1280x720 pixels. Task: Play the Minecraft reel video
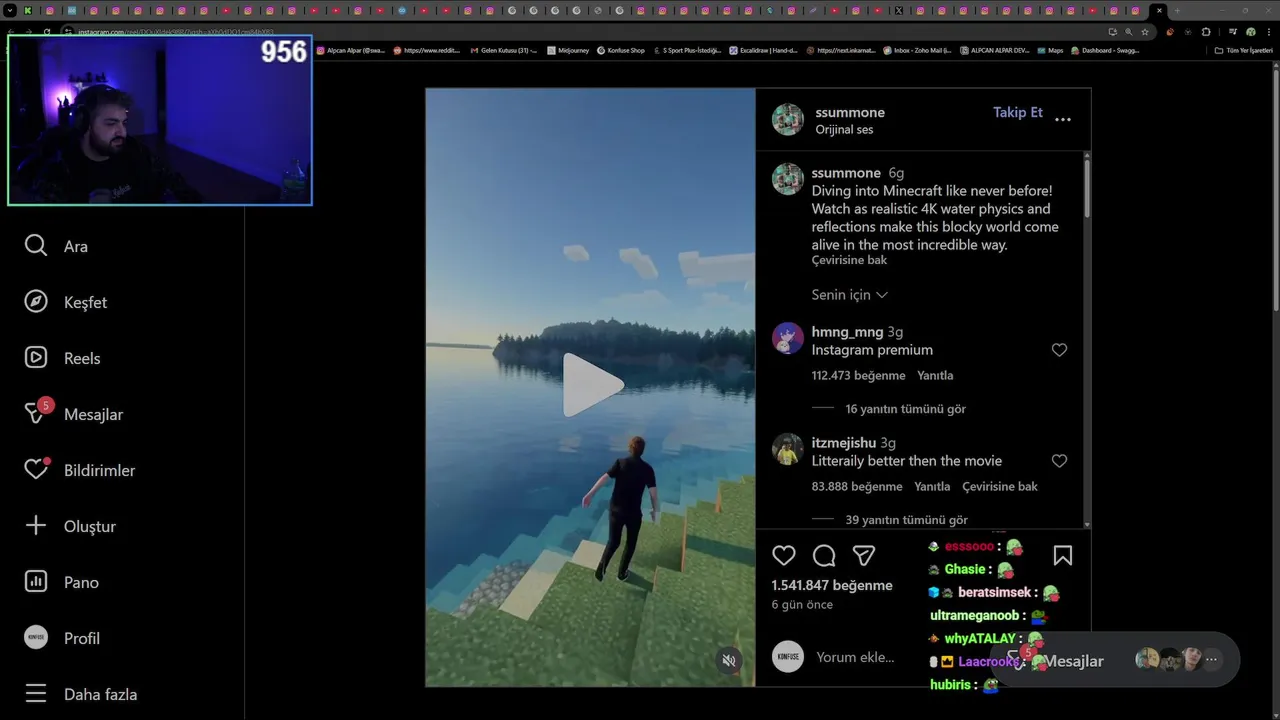coord(592,385)
